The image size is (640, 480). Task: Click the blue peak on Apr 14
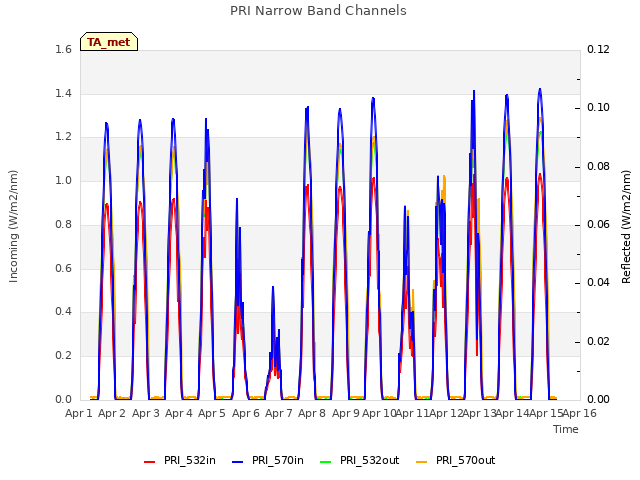point(507,96)
